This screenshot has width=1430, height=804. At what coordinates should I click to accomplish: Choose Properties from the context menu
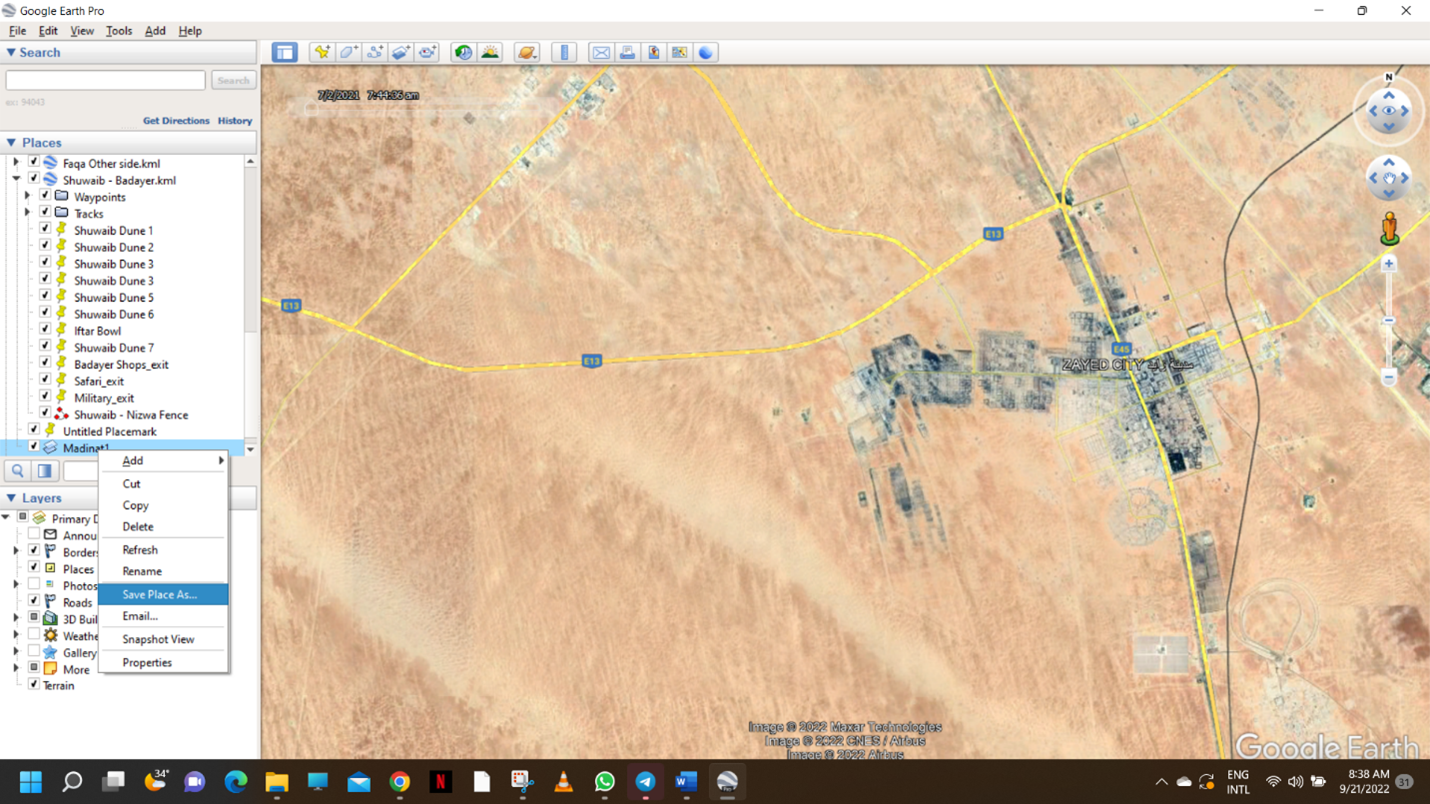pyautogui.click(x=163, y=662)
